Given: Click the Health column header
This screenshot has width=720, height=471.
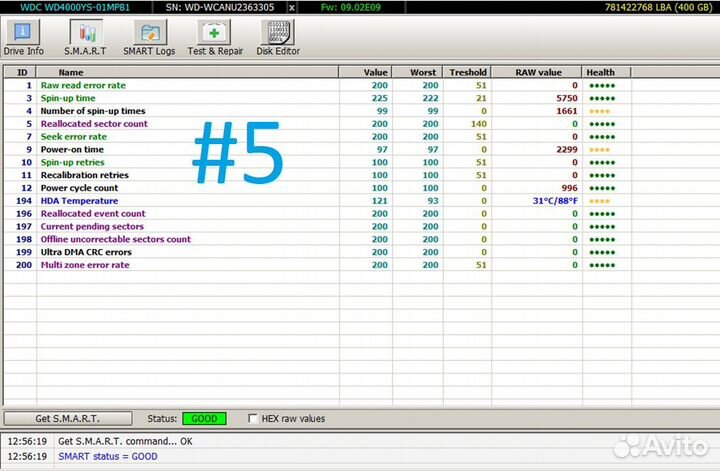Looking at the screenshot, I should 600,72.
